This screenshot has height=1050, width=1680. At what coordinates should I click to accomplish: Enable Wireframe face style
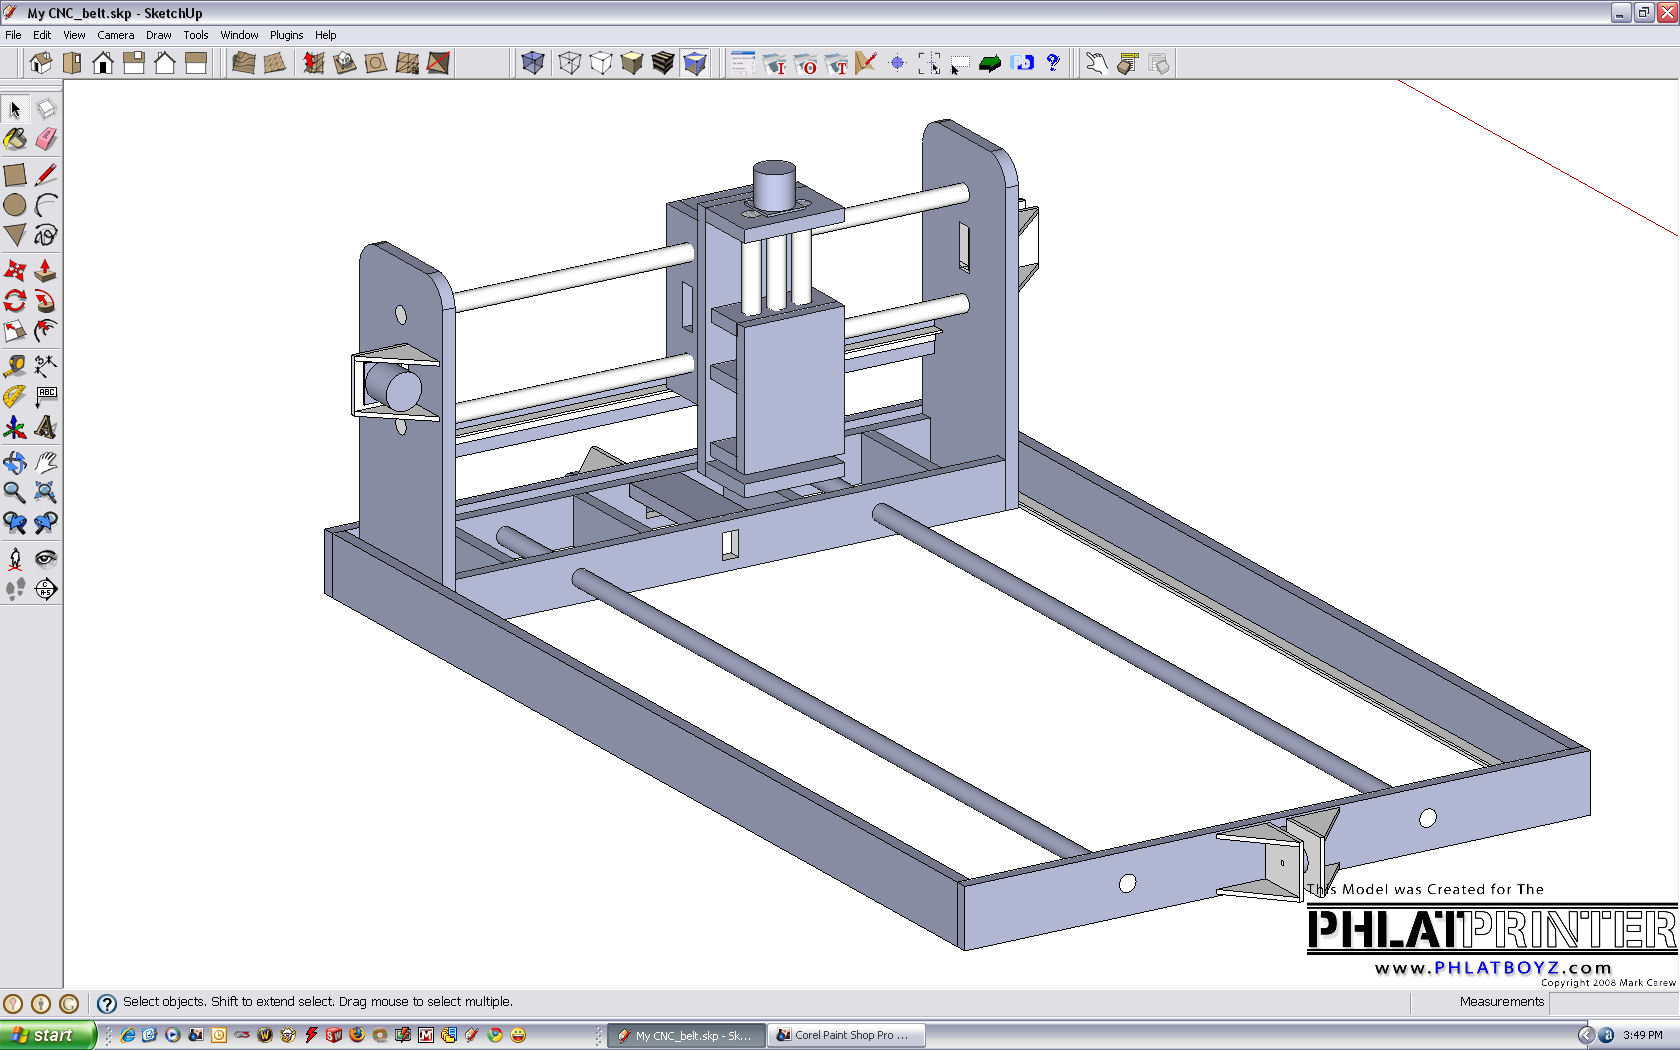pyautogui.click(x=570, y=63)
